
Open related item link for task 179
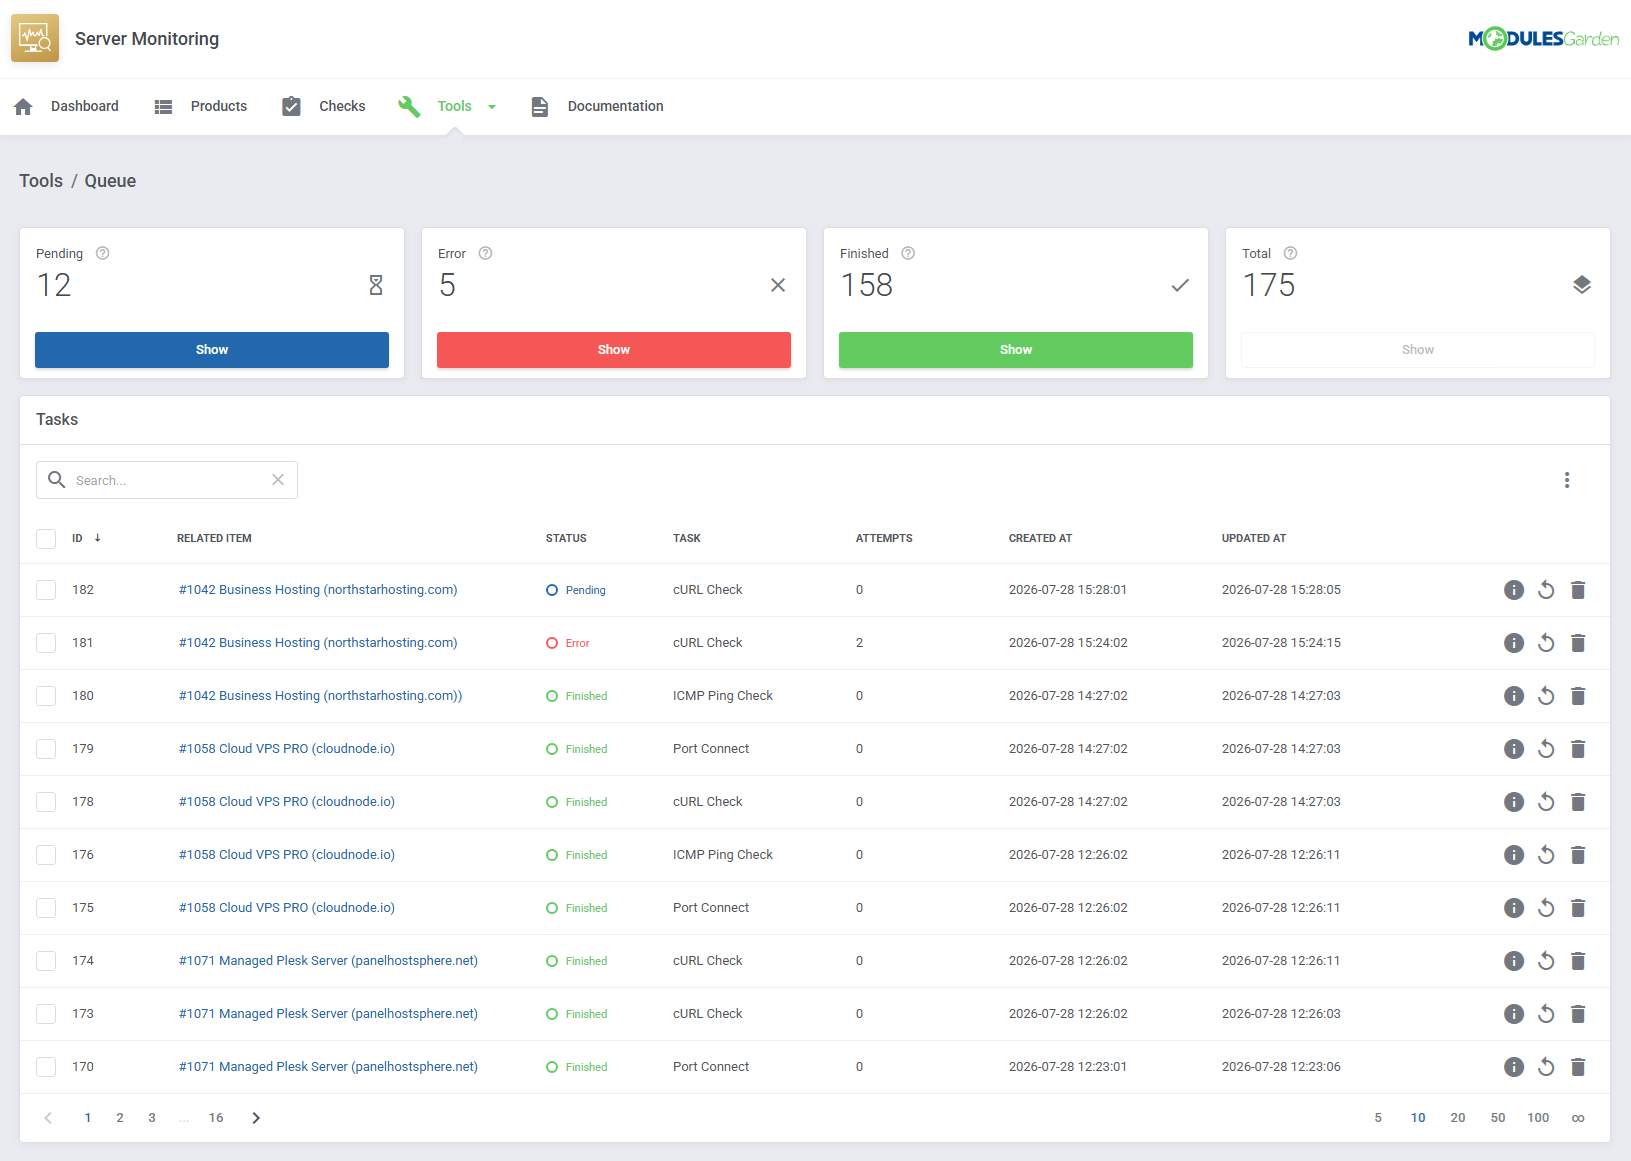tap(287, 749)
